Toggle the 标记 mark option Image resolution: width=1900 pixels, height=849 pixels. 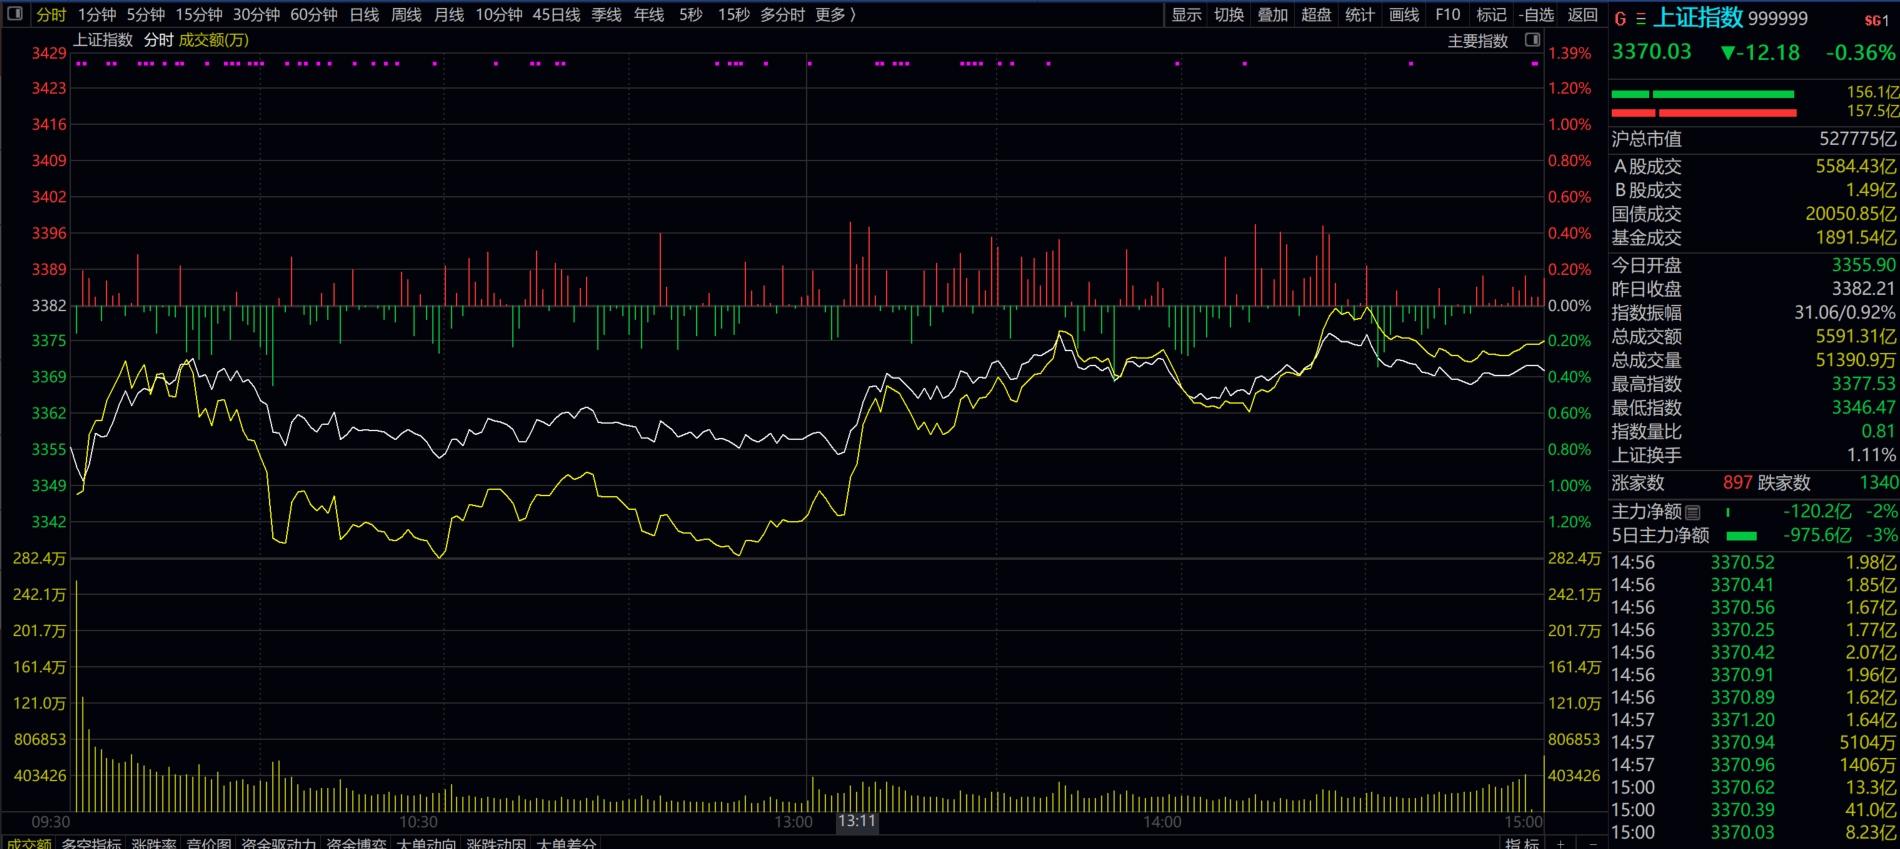[1491, 15]
